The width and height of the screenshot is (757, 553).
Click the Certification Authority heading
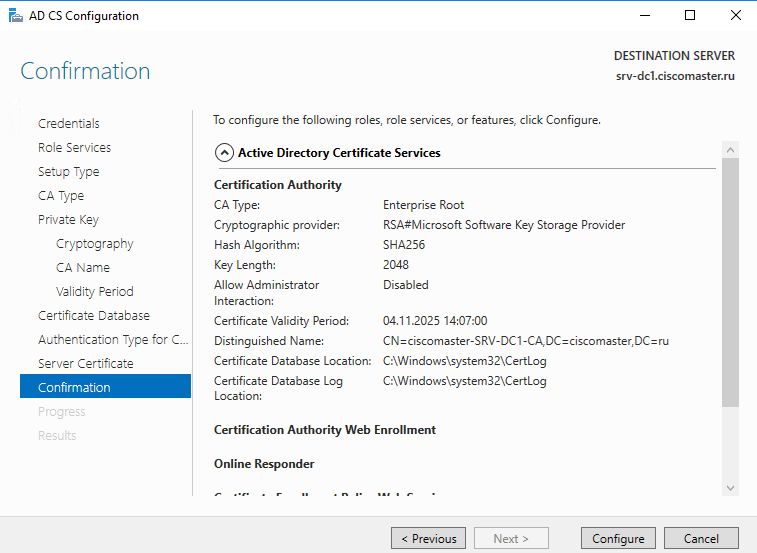click(x=278, y=185)
